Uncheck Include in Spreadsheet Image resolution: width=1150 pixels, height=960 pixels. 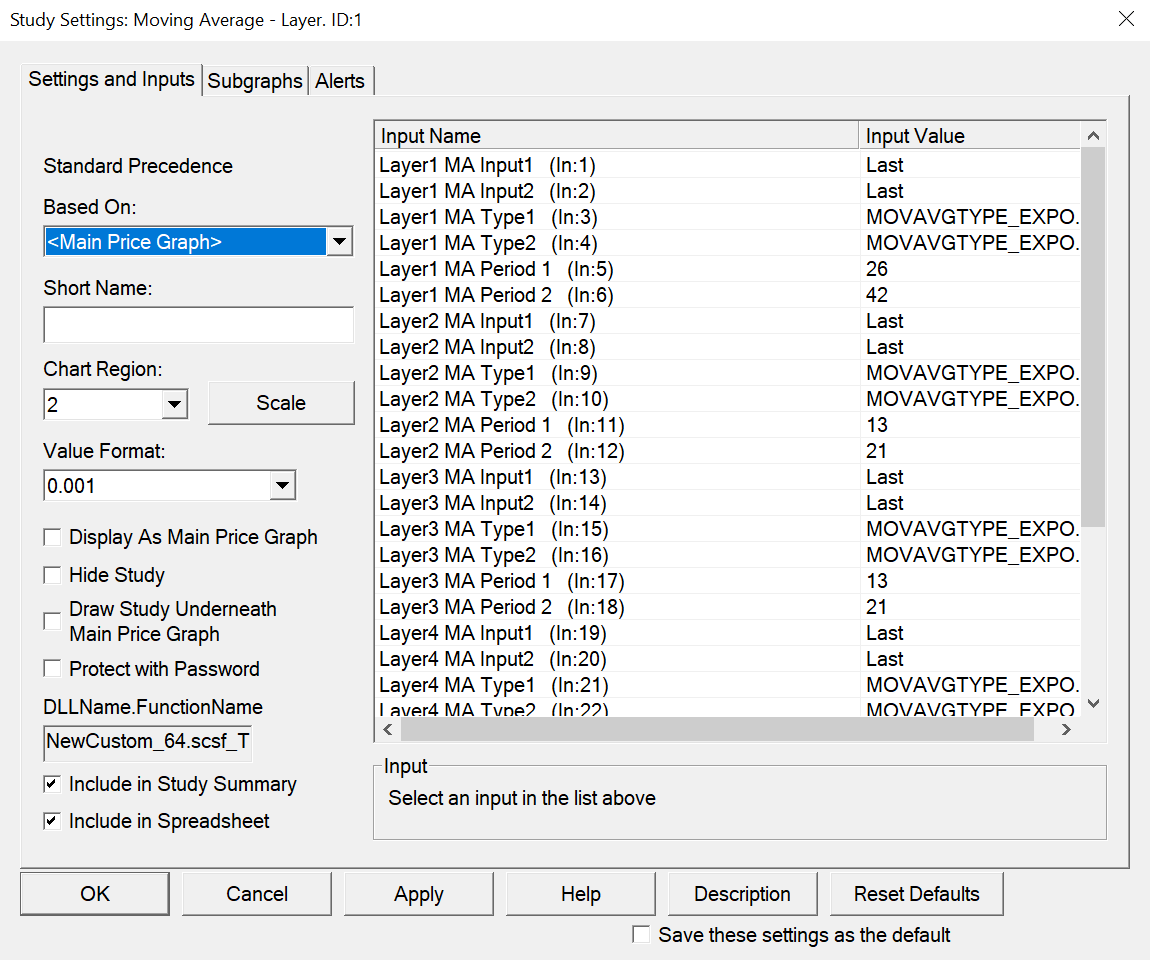tap(53, 822)
